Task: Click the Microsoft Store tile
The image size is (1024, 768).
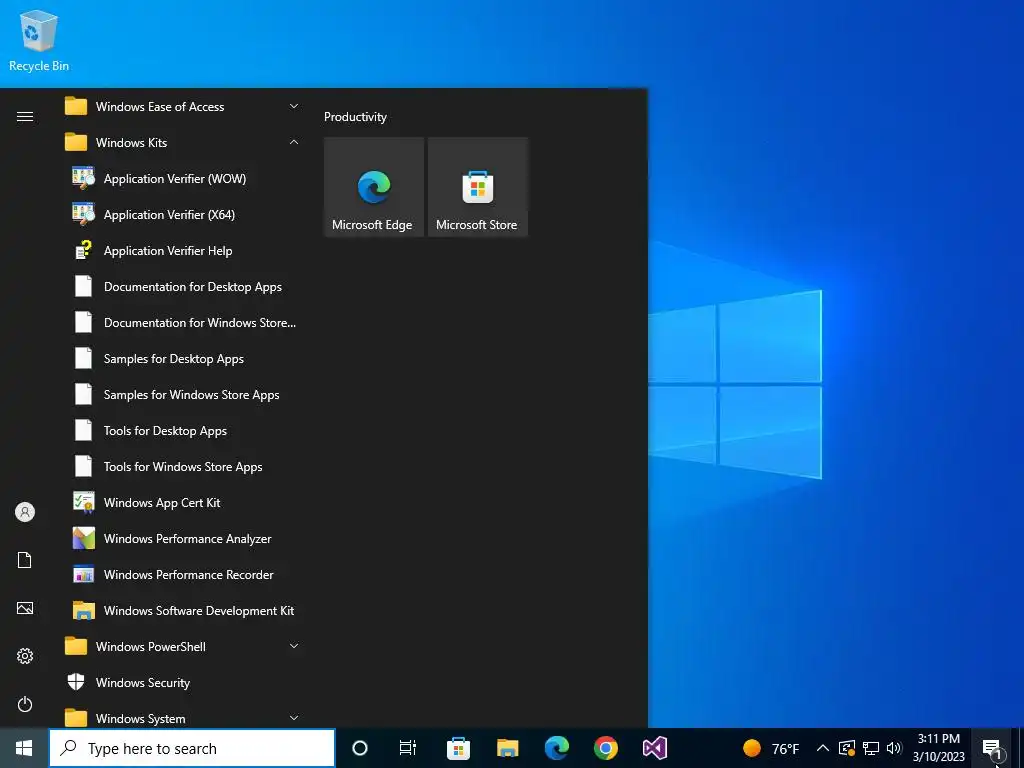Action: click(x=477, y=187)
